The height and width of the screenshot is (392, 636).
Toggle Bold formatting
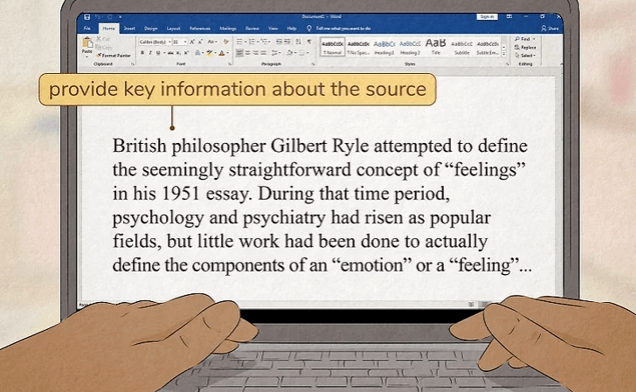tap(142, 53)
